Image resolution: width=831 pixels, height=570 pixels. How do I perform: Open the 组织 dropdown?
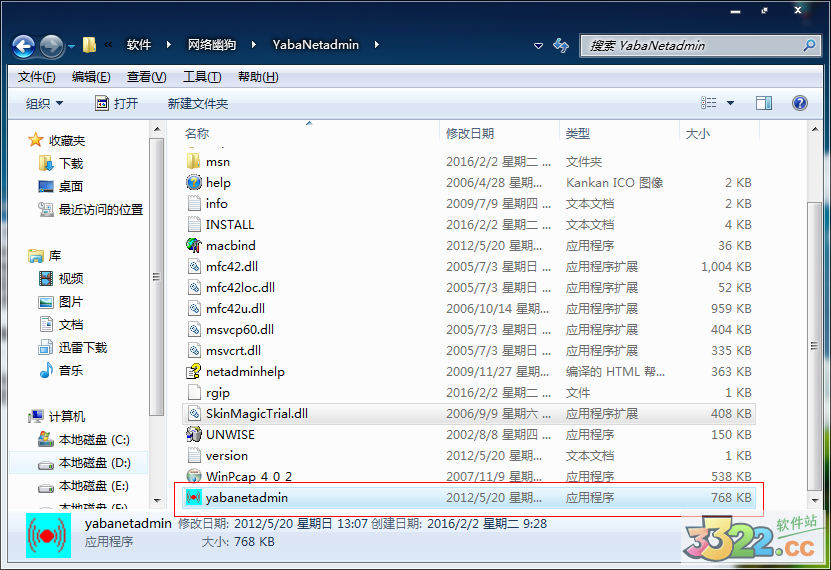45,103
